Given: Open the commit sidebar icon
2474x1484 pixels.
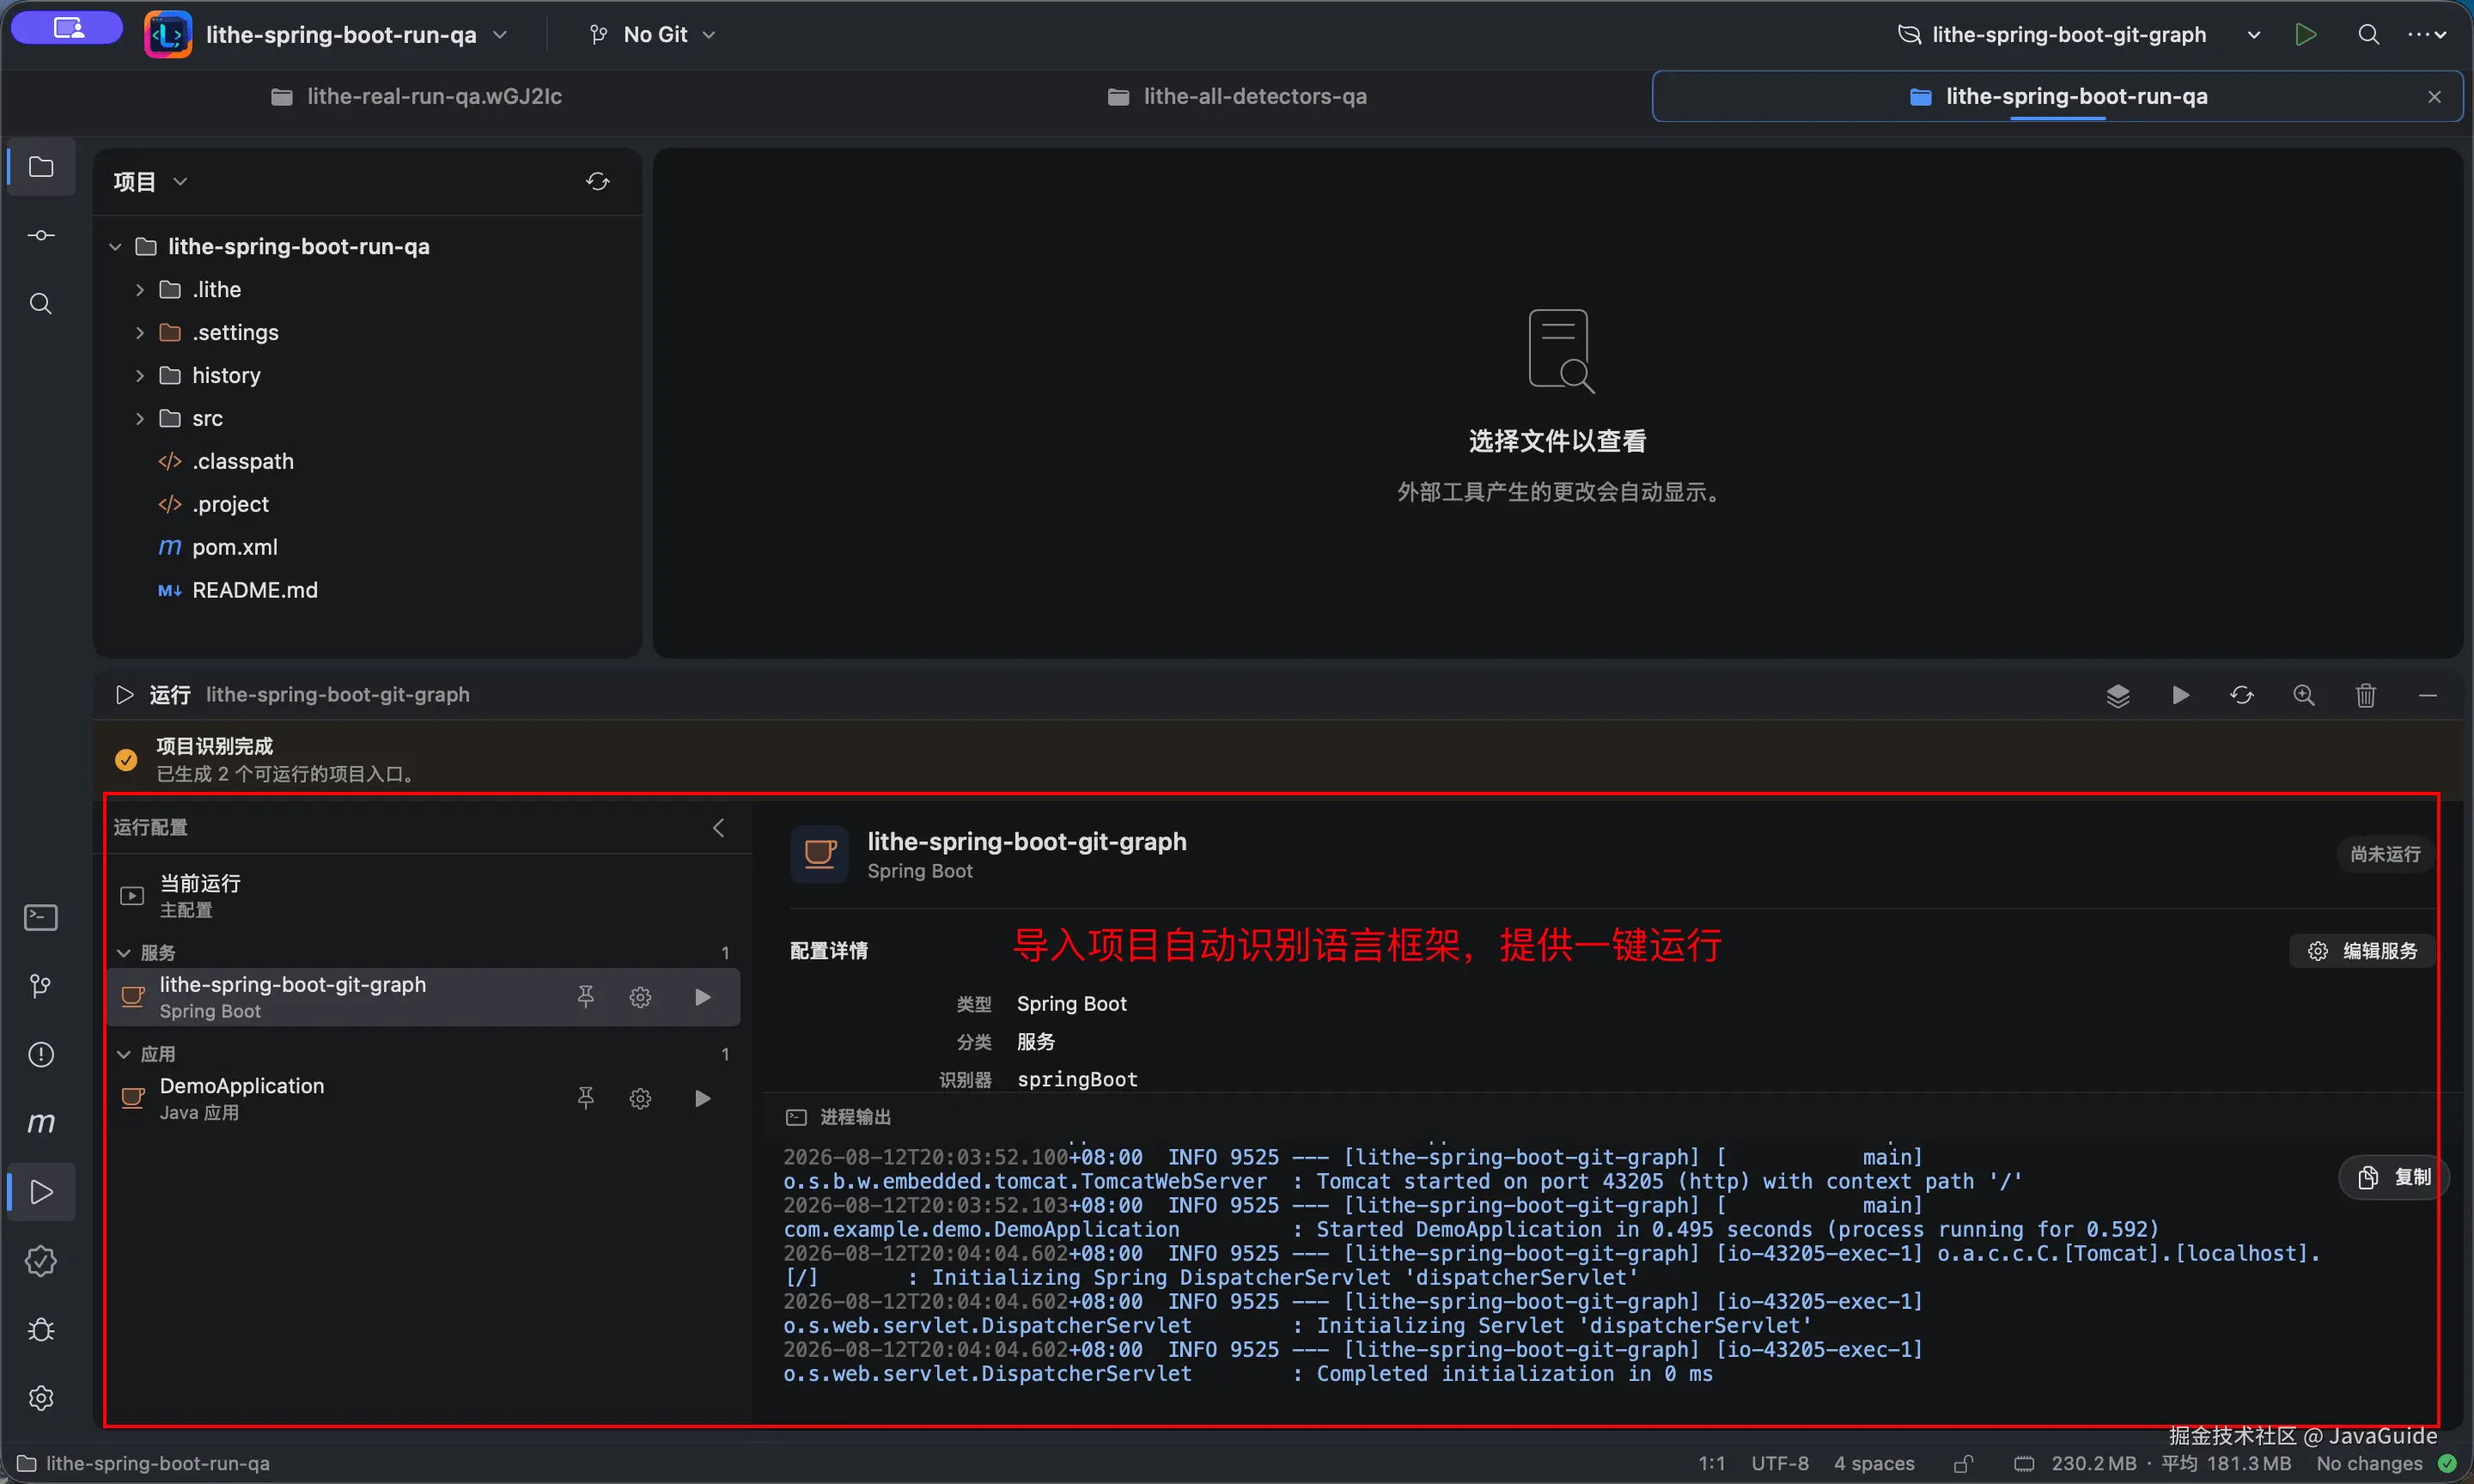Looking at the screenshot, I should coord(41,235).
